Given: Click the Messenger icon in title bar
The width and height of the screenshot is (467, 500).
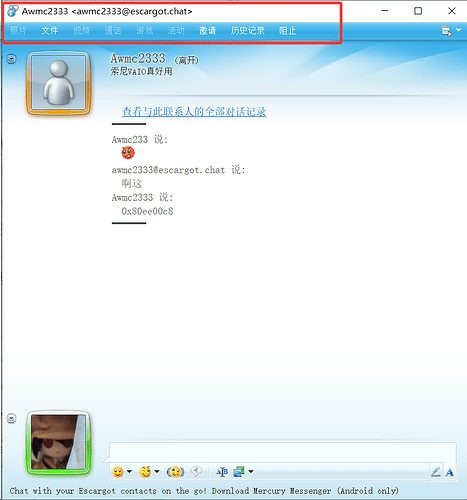Looking at the screenshot, I should point(13,11).
